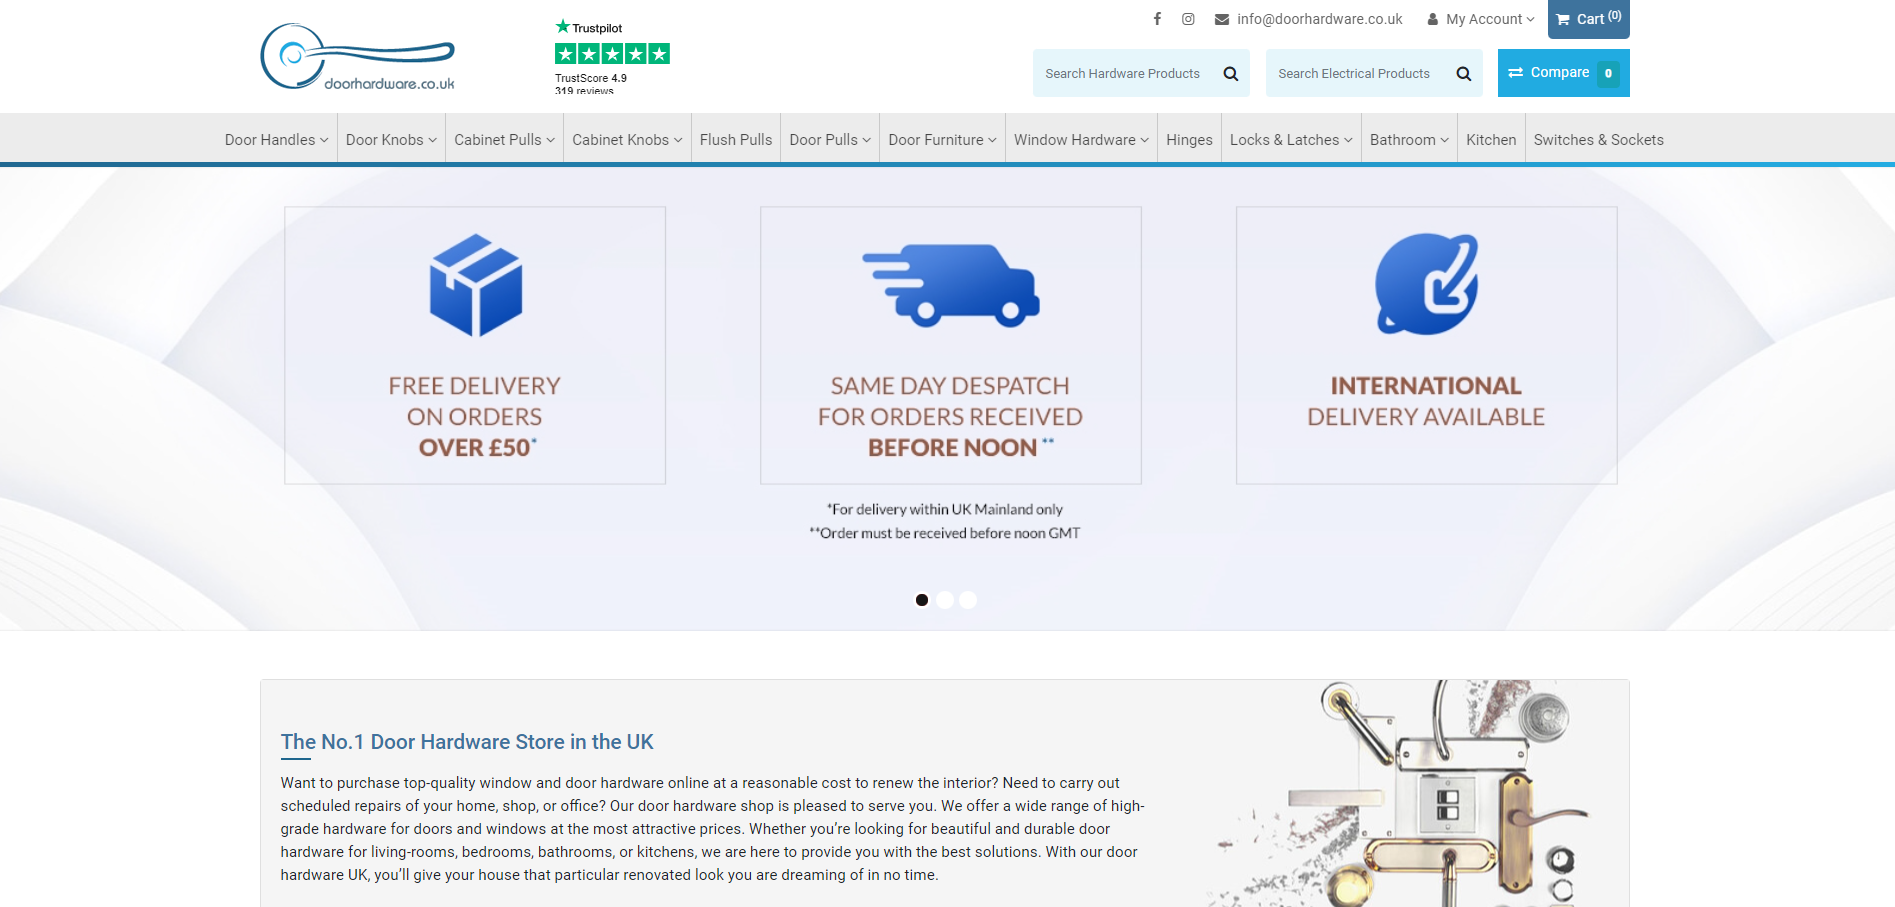Open the Trustpilot five-star rating badge
Image resolution: width=1895 pixels, height=907 pixels.
(612, 55)
